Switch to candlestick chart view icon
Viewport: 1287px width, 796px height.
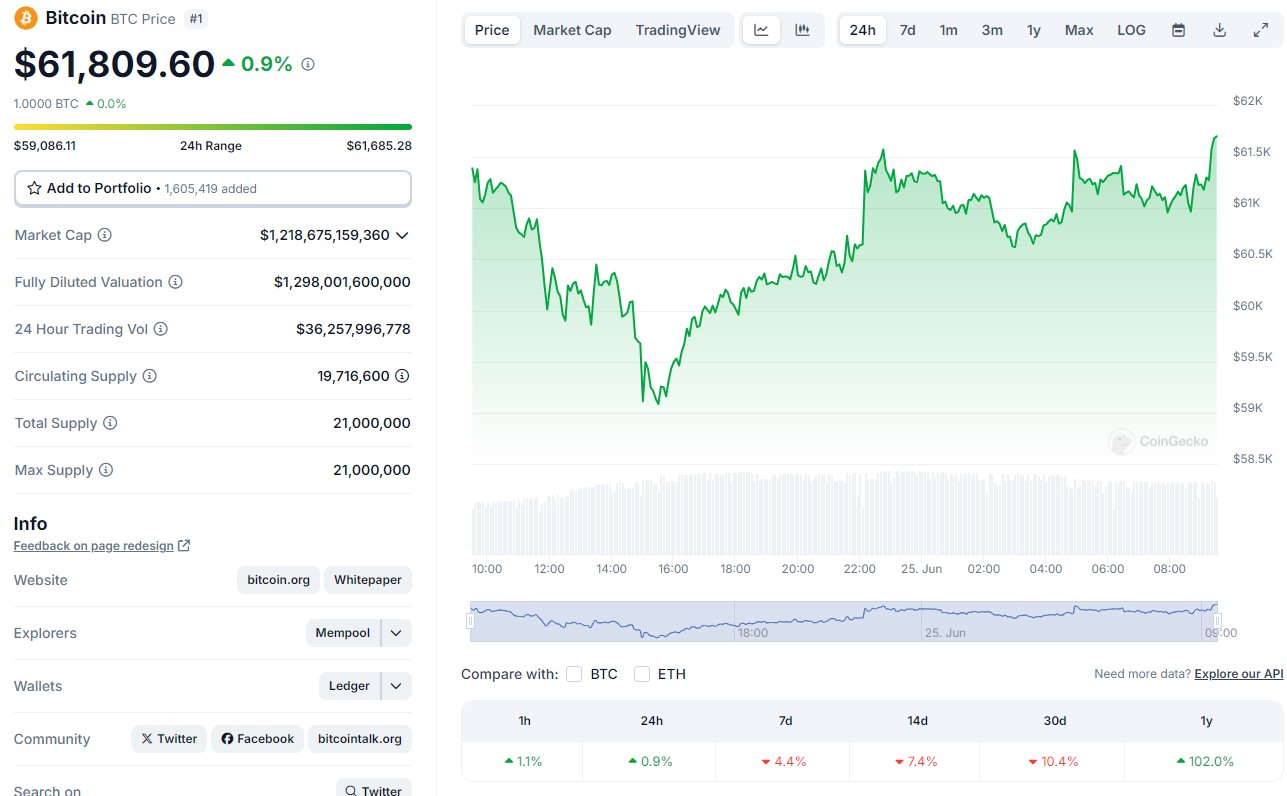(802, 30)
